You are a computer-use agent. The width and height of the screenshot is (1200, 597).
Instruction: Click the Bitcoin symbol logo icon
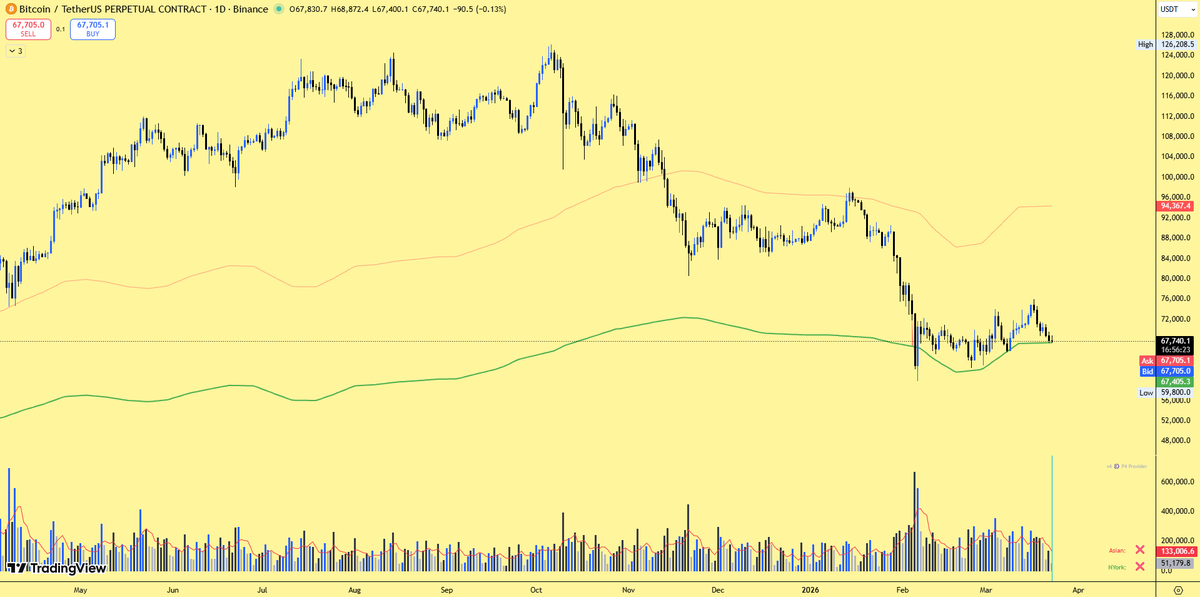click(11, 9)
